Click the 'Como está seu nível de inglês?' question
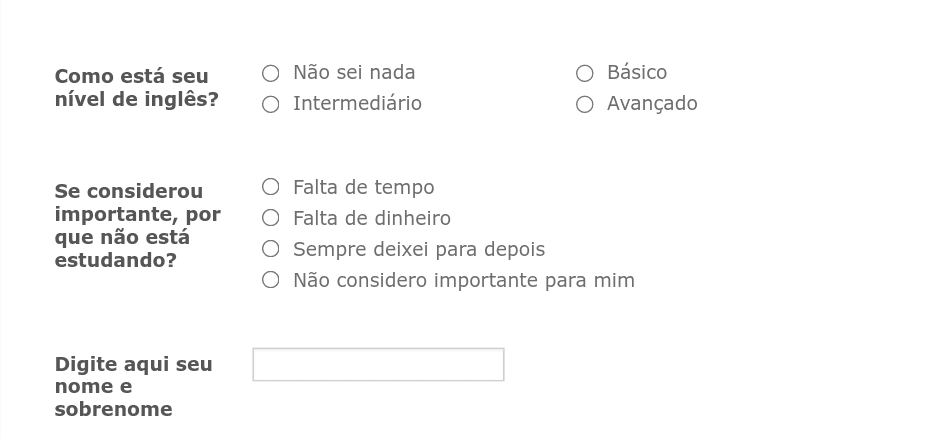 click(x=136, y=88)
